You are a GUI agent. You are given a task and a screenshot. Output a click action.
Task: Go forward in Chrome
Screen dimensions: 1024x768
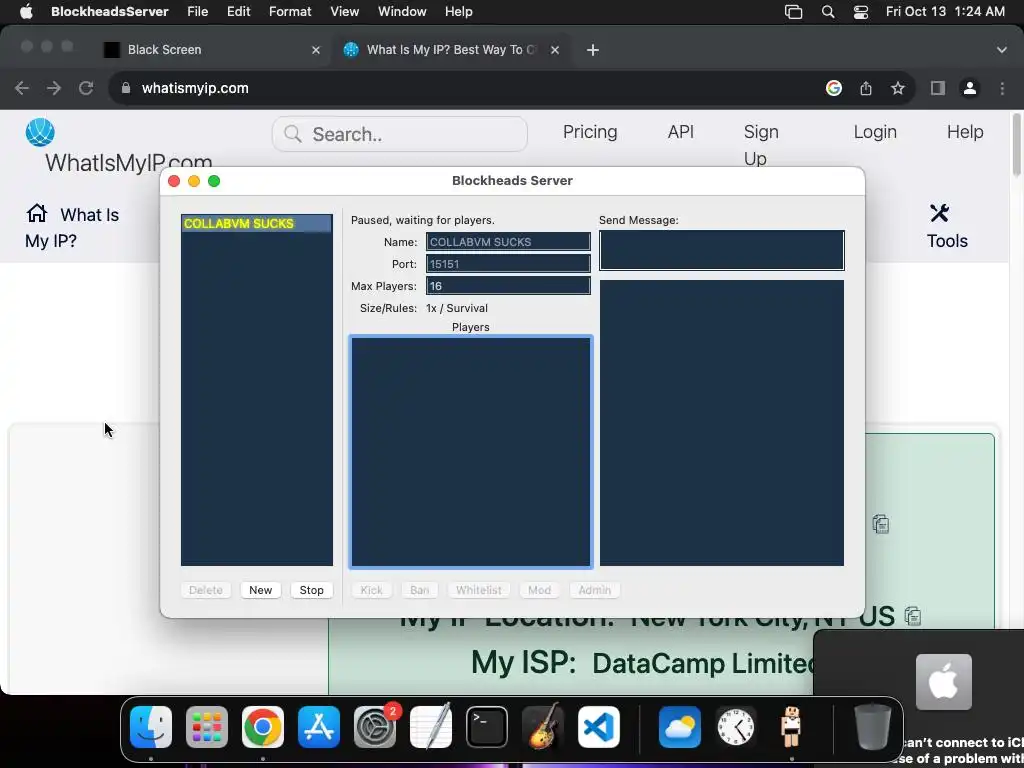point(54,88)
